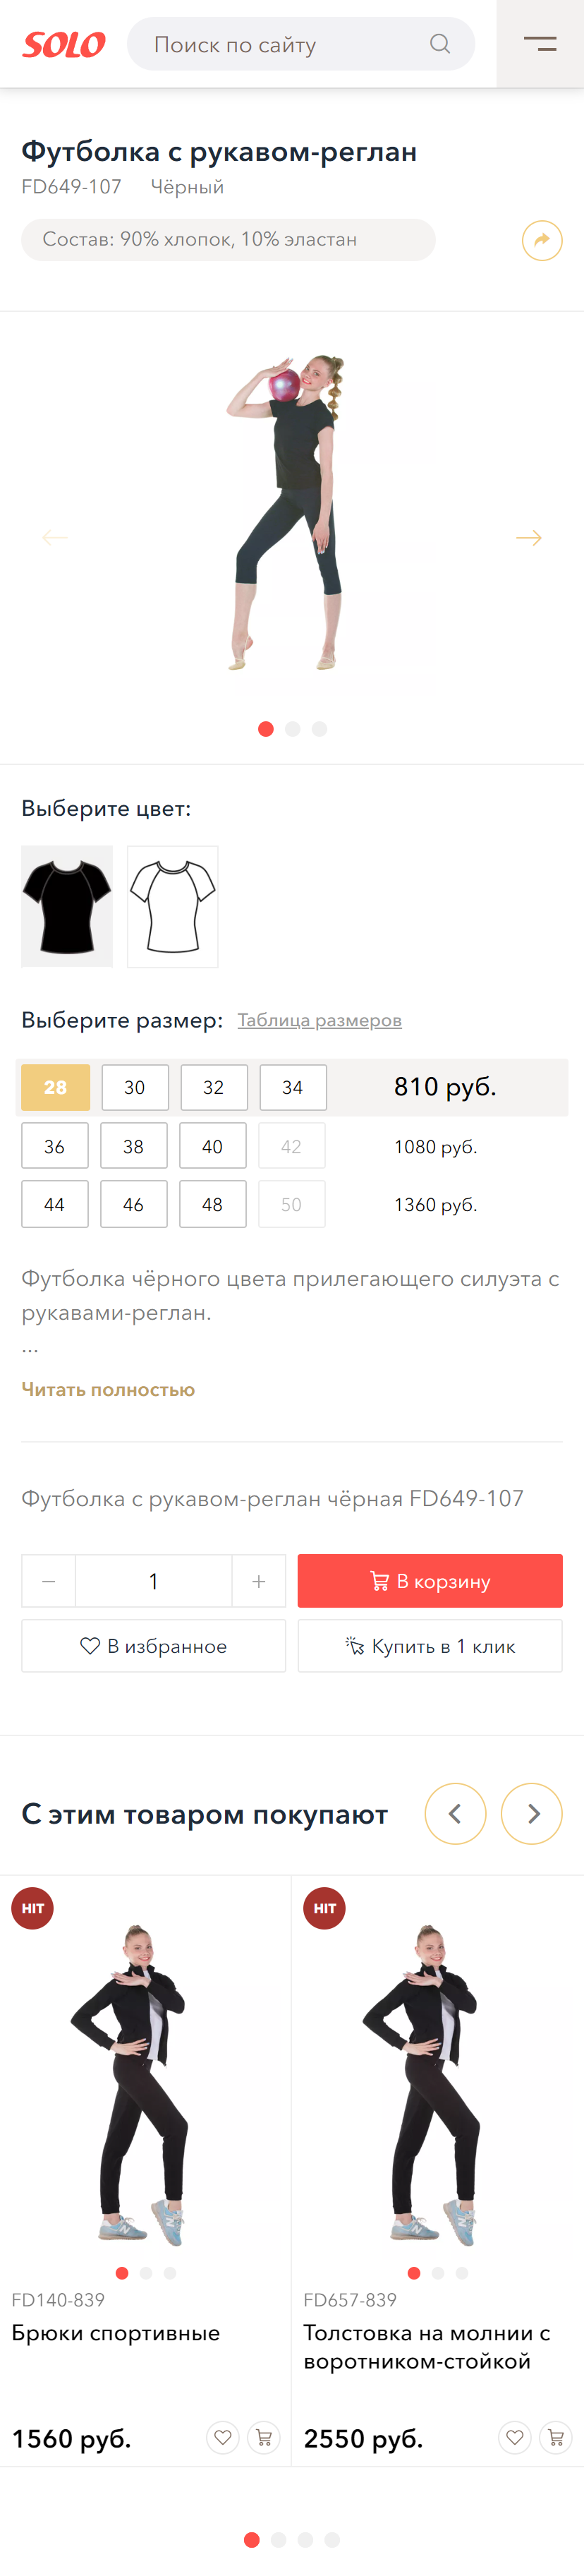
Task: Select size 46
Action: pyautogui.click(x=133, y=1204)
